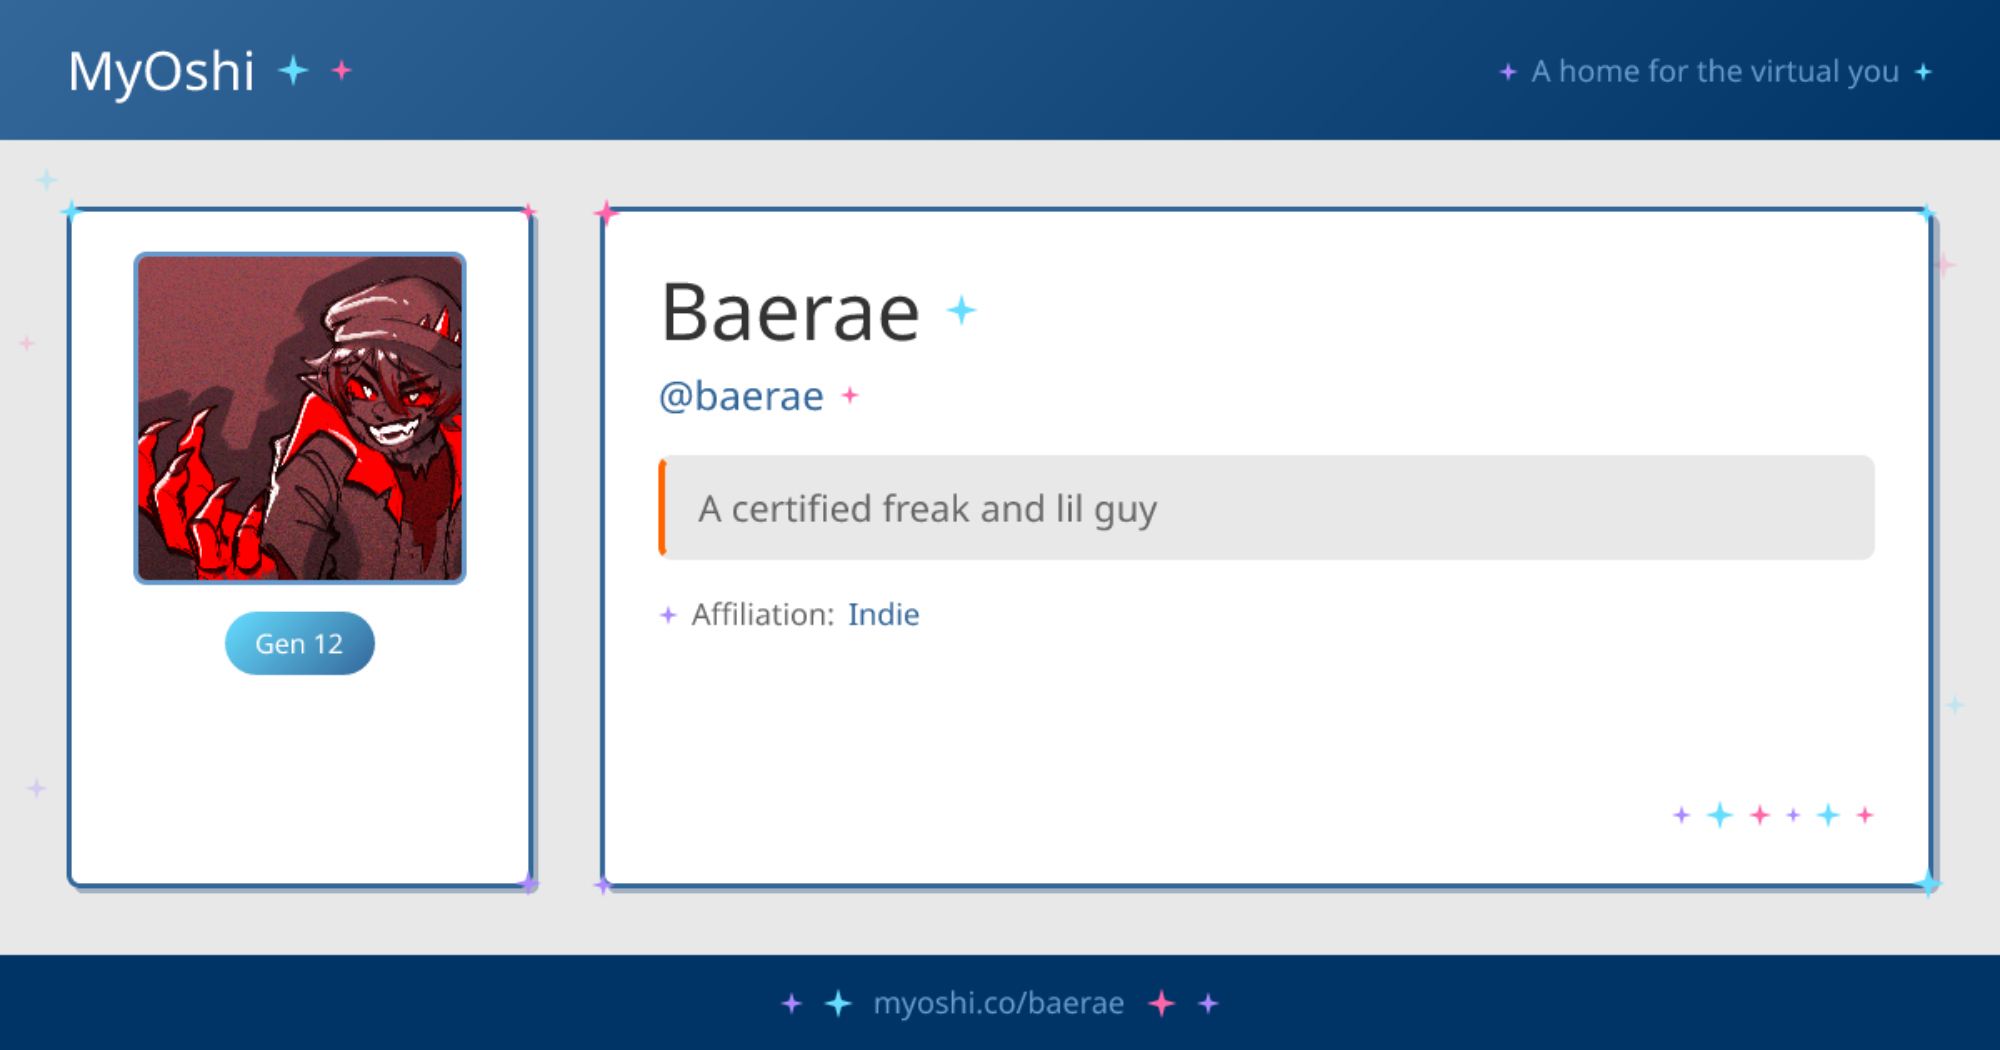This screenshot has height=1050, width=2000.
Task: Open Baerae's avatar image
Action: click(300, 418)
